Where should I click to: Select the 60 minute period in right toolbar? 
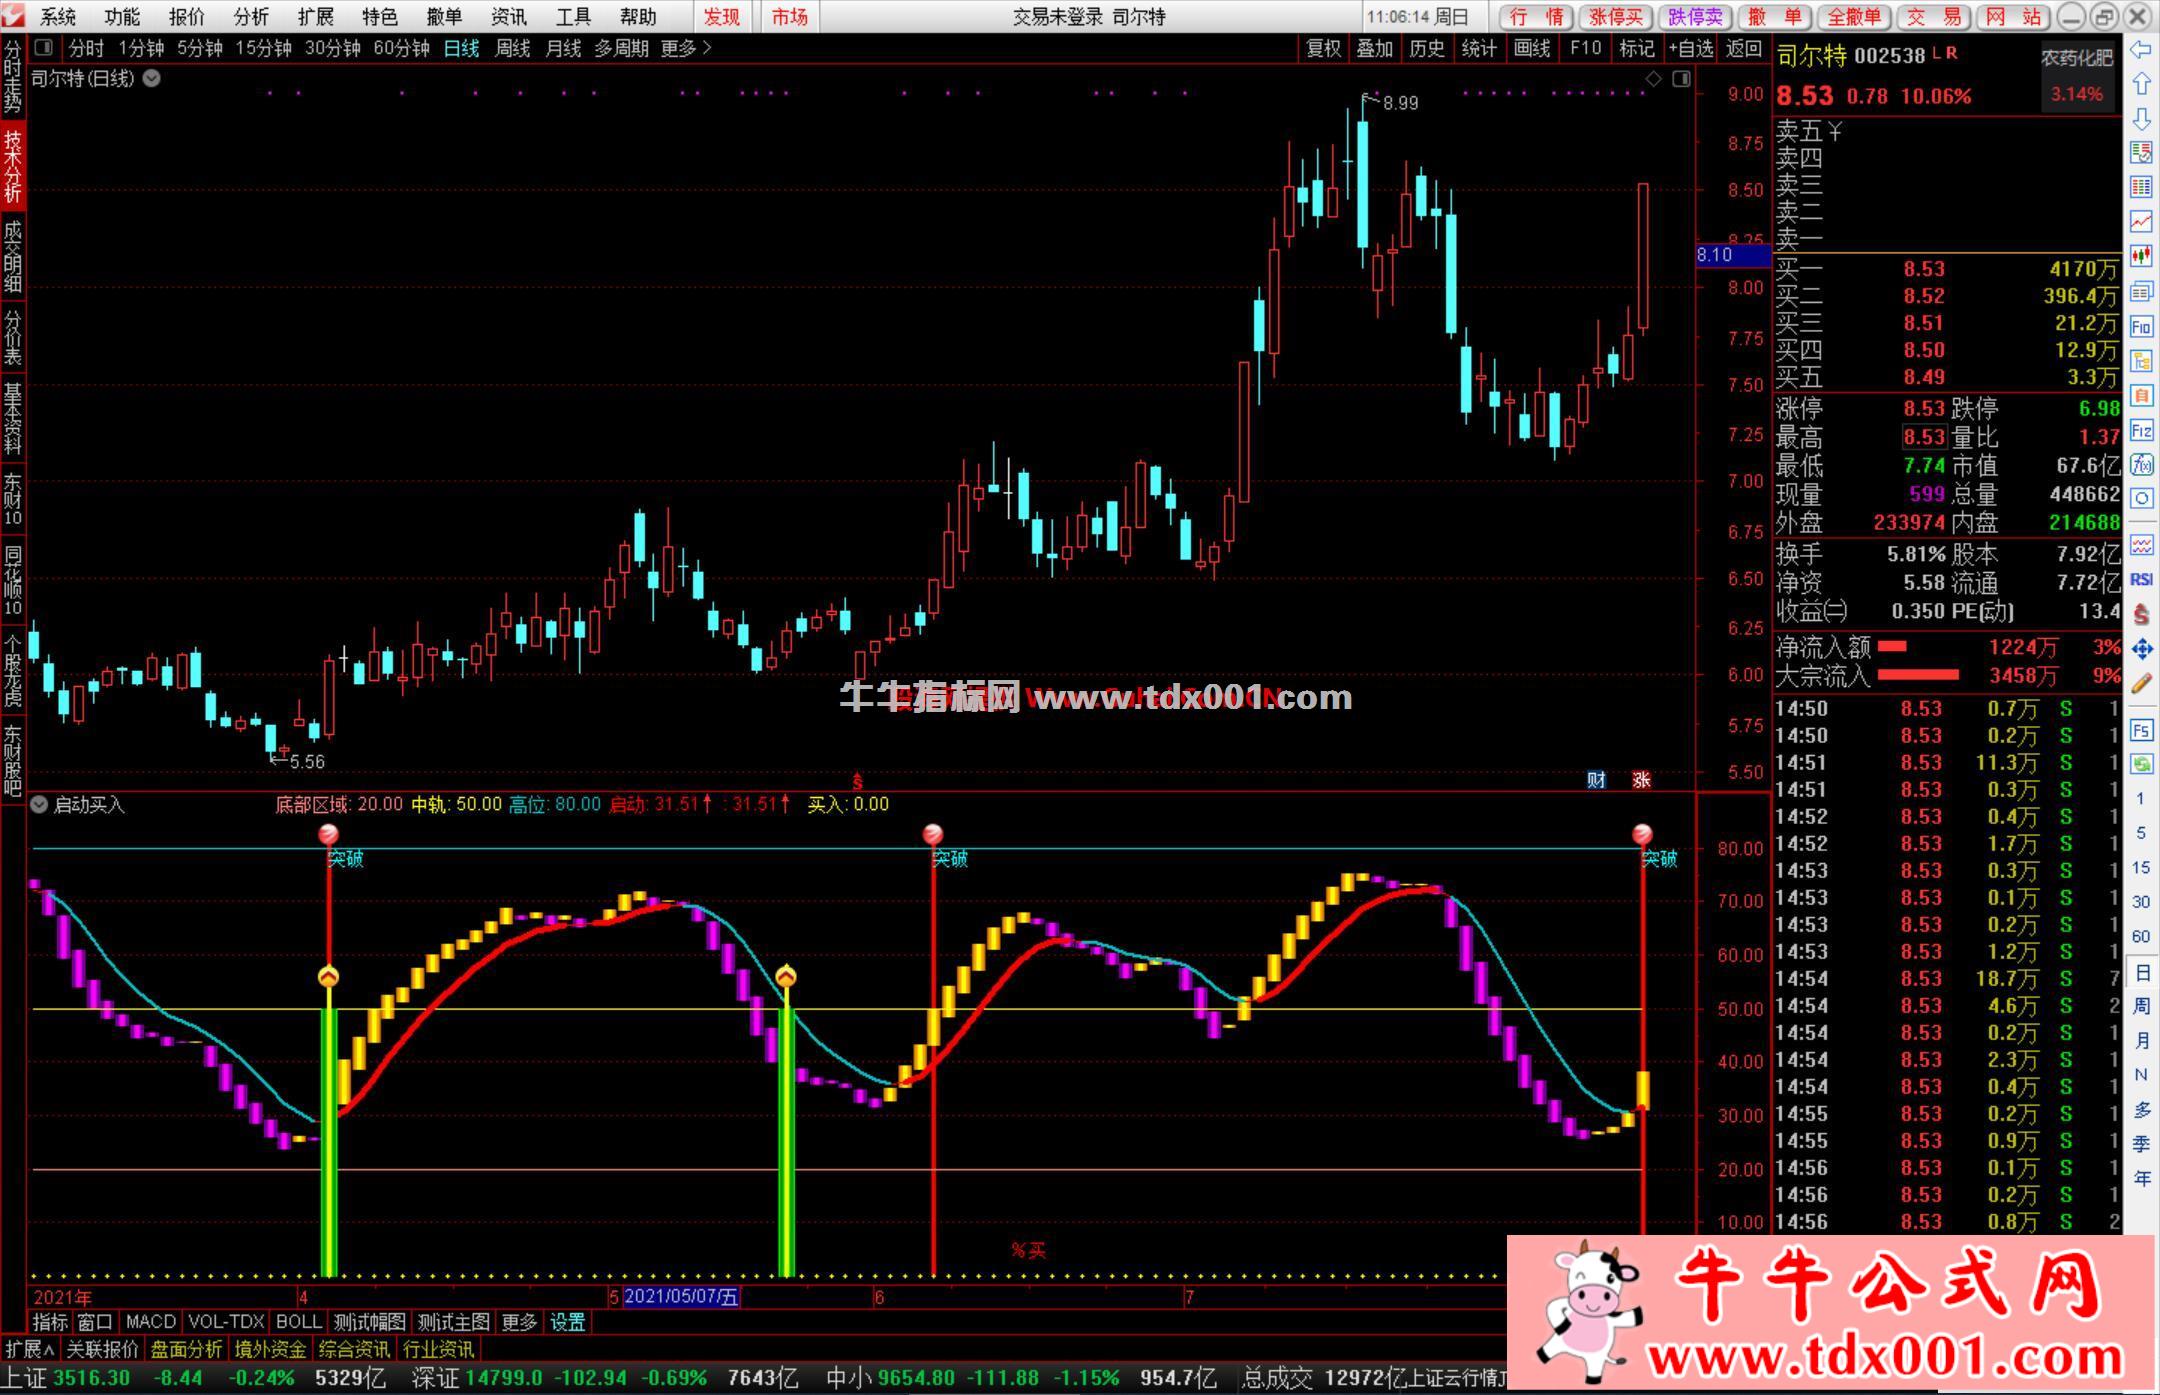pyautogui.click(x=2141, y=937)
